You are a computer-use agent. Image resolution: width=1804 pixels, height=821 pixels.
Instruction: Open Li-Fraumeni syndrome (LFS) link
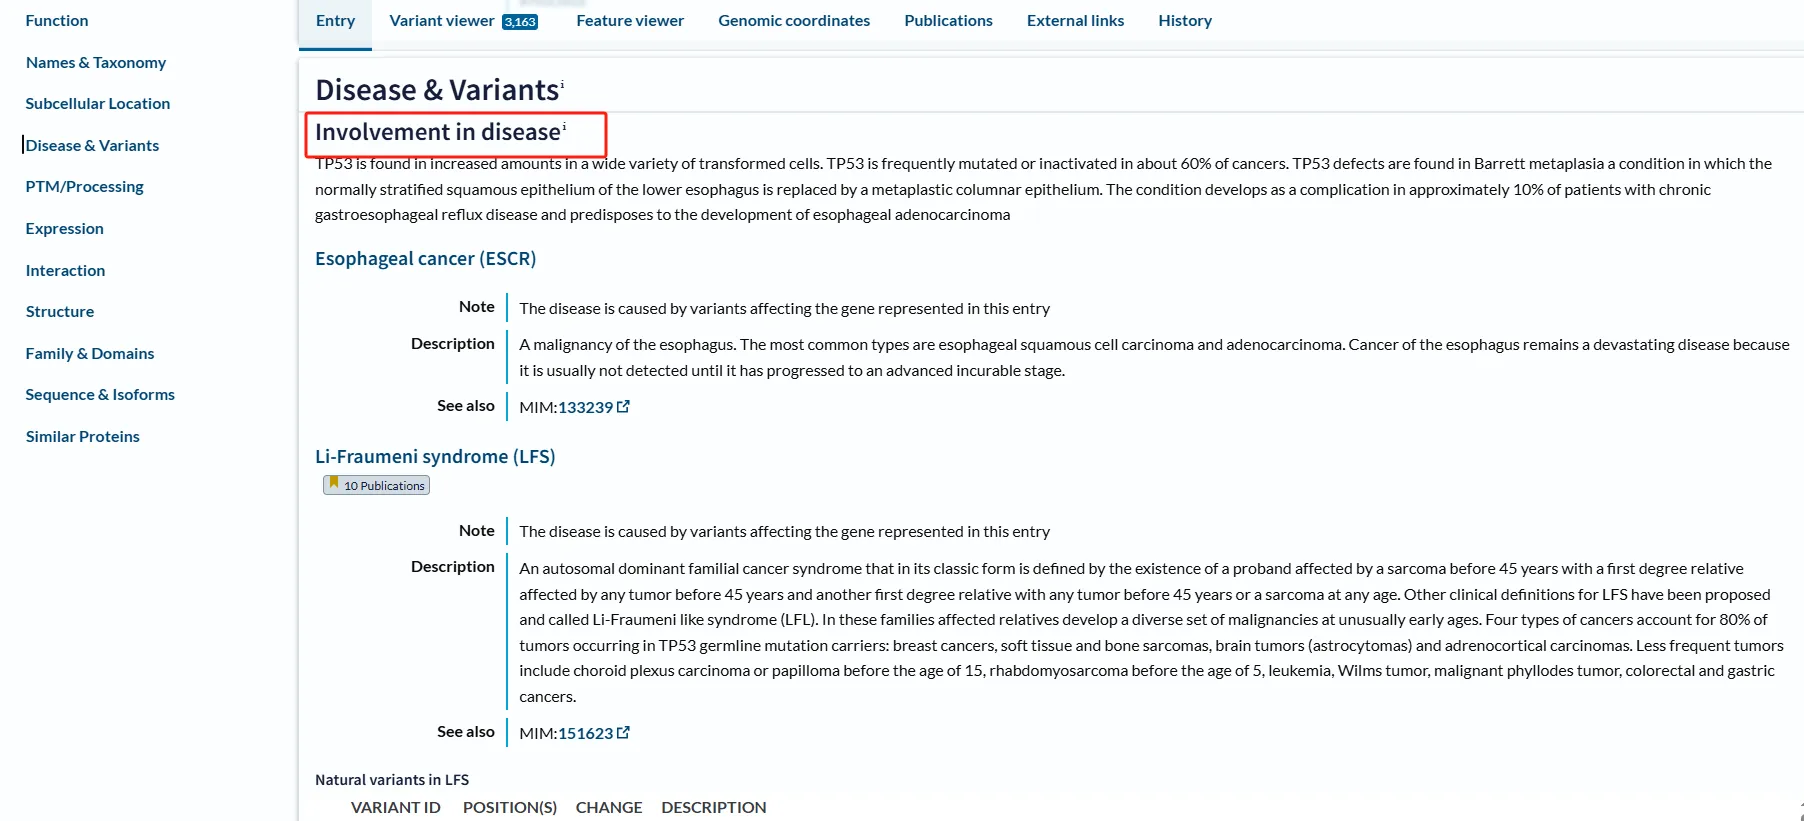(435, 457)
